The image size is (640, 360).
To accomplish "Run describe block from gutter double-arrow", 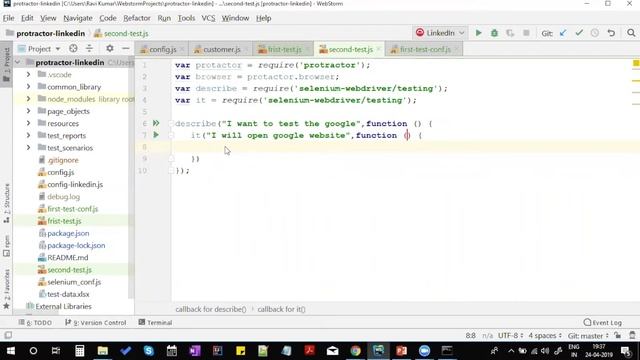I will click(156, 123).
